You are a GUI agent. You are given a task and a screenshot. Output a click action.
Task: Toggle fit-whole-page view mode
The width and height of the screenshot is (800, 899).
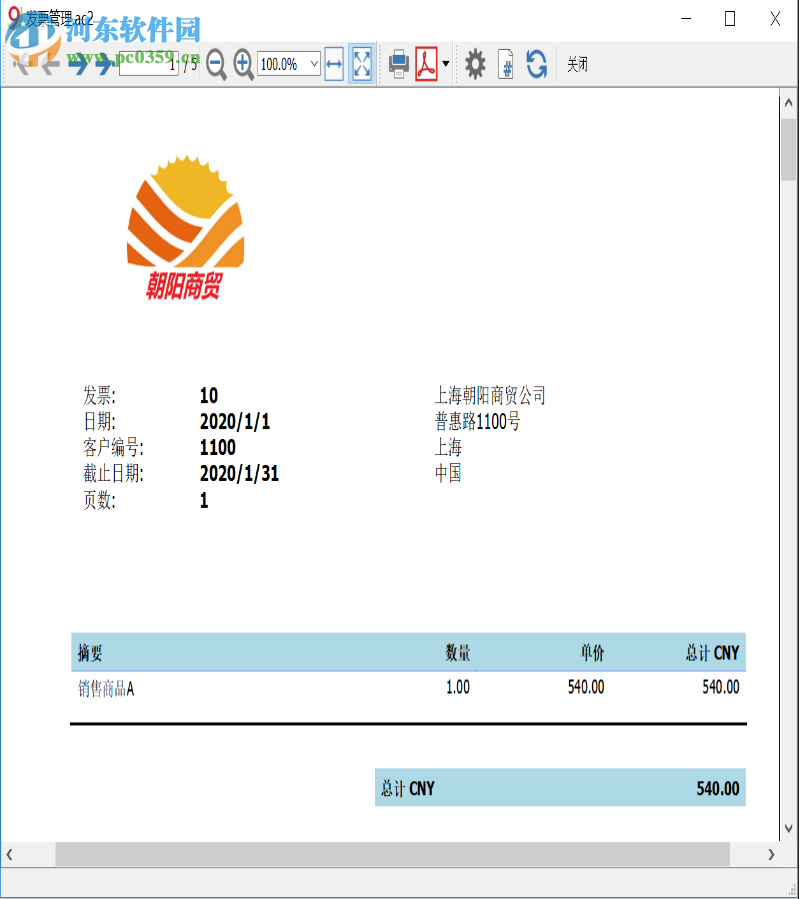360,64
